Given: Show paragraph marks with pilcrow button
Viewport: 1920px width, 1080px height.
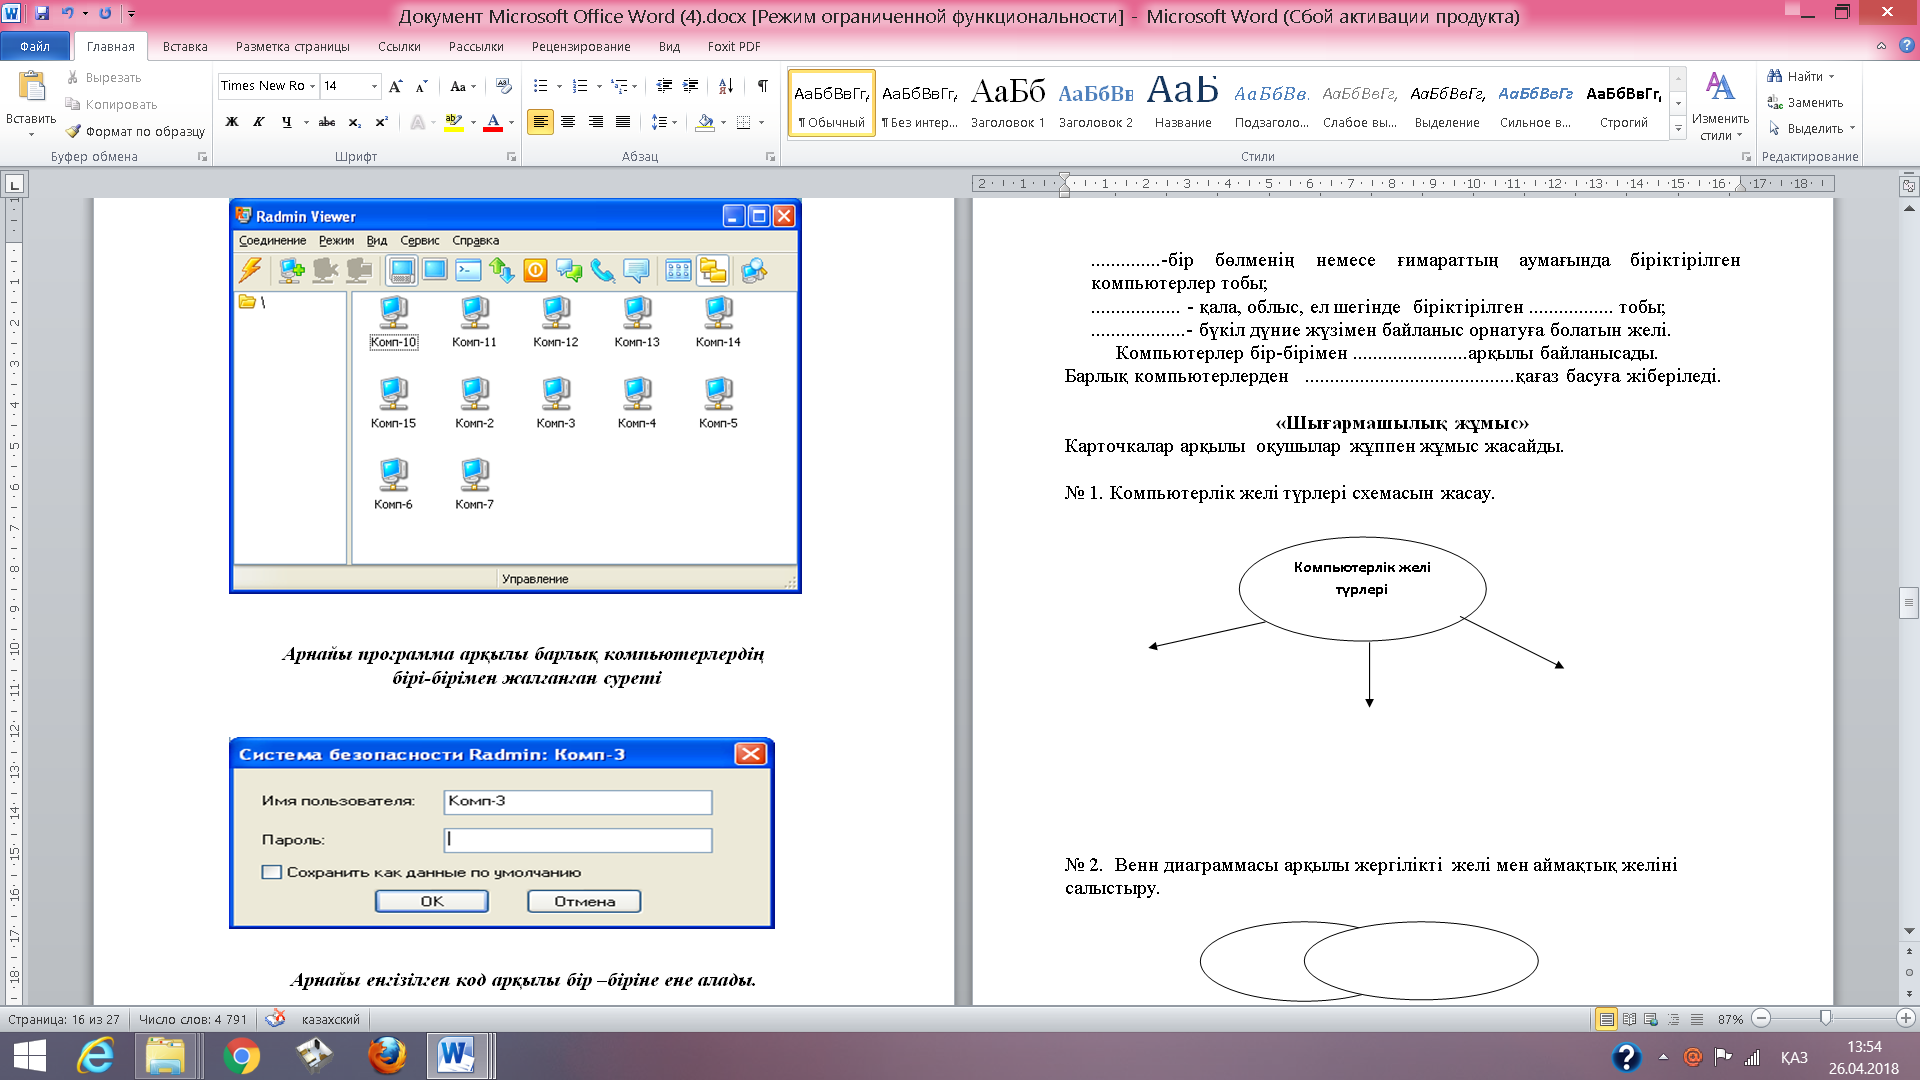Looking at the screenshot, I should 762,86.
